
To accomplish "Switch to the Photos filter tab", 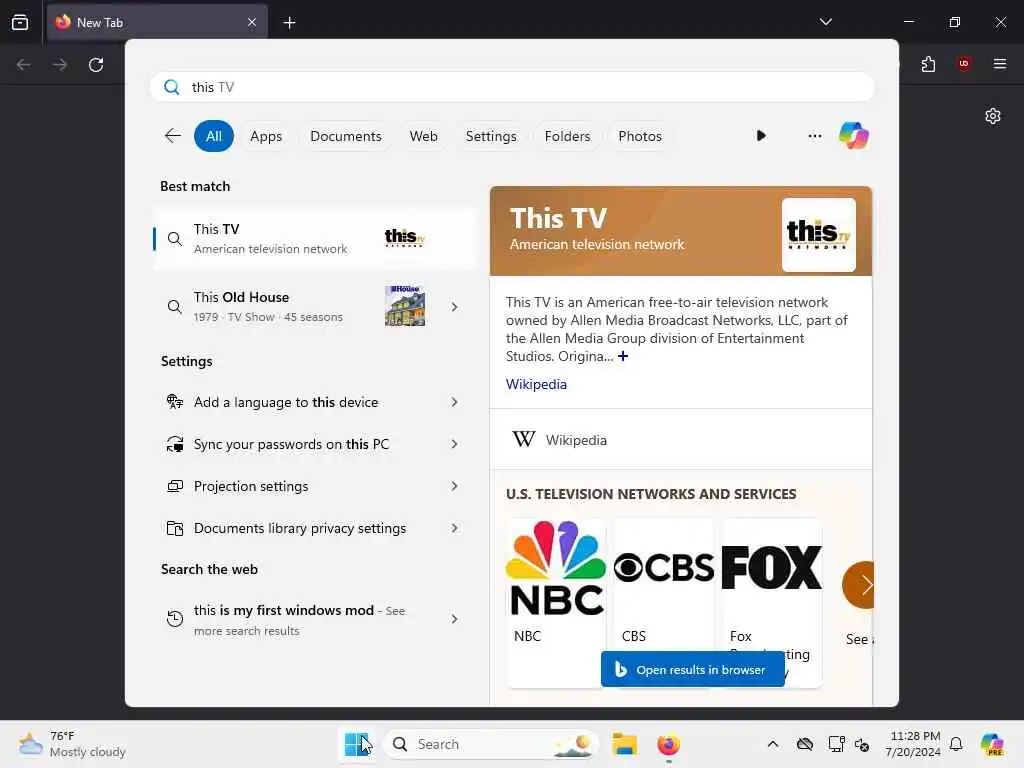I will tap(640, 136).
